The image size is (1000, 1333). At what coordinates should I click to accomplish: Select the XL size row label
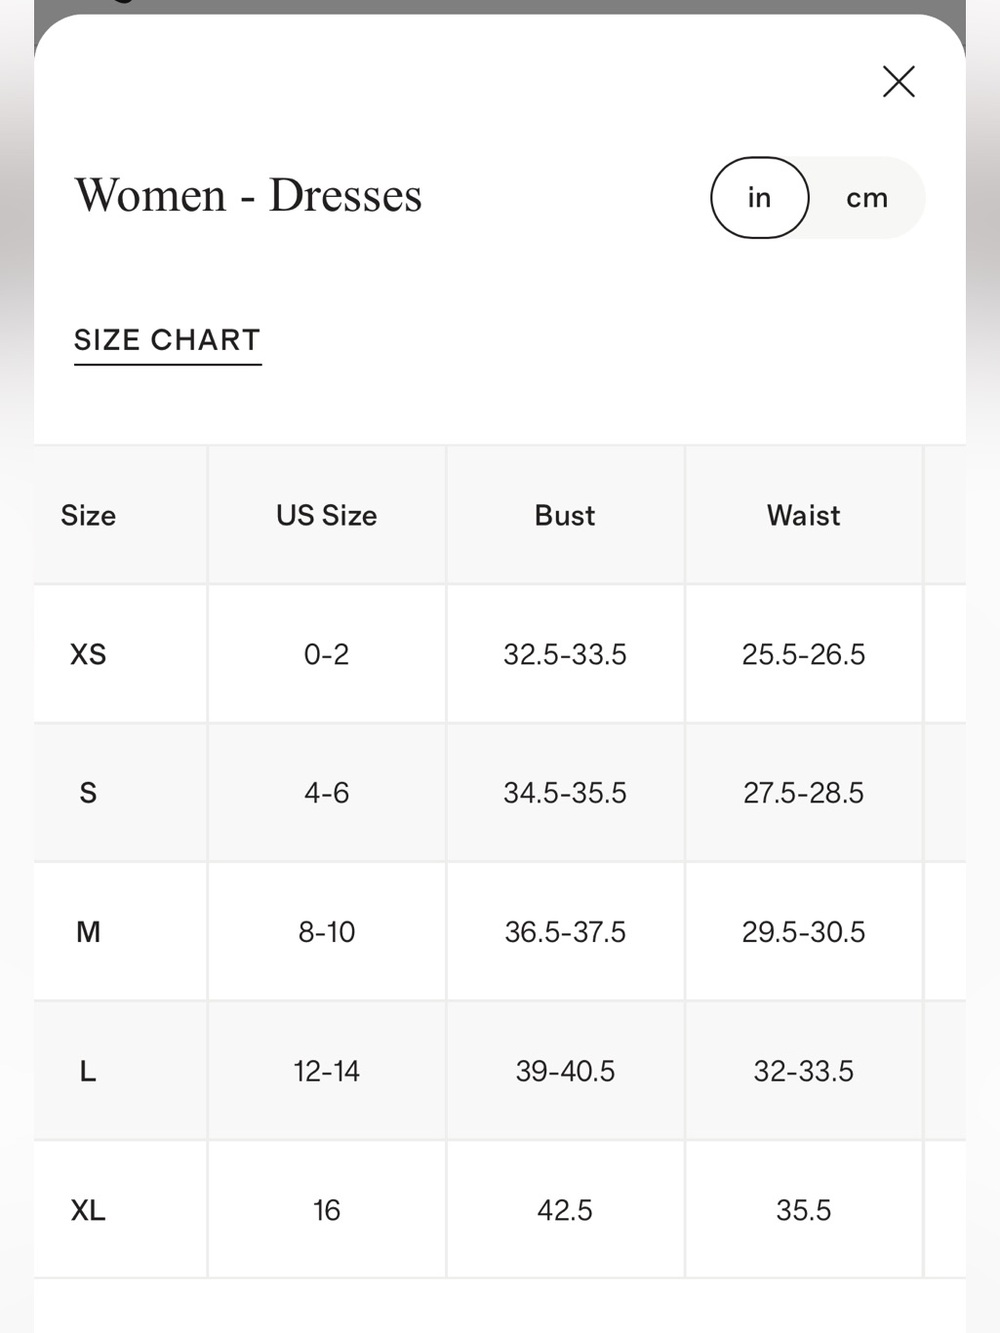coord(88,1210)
